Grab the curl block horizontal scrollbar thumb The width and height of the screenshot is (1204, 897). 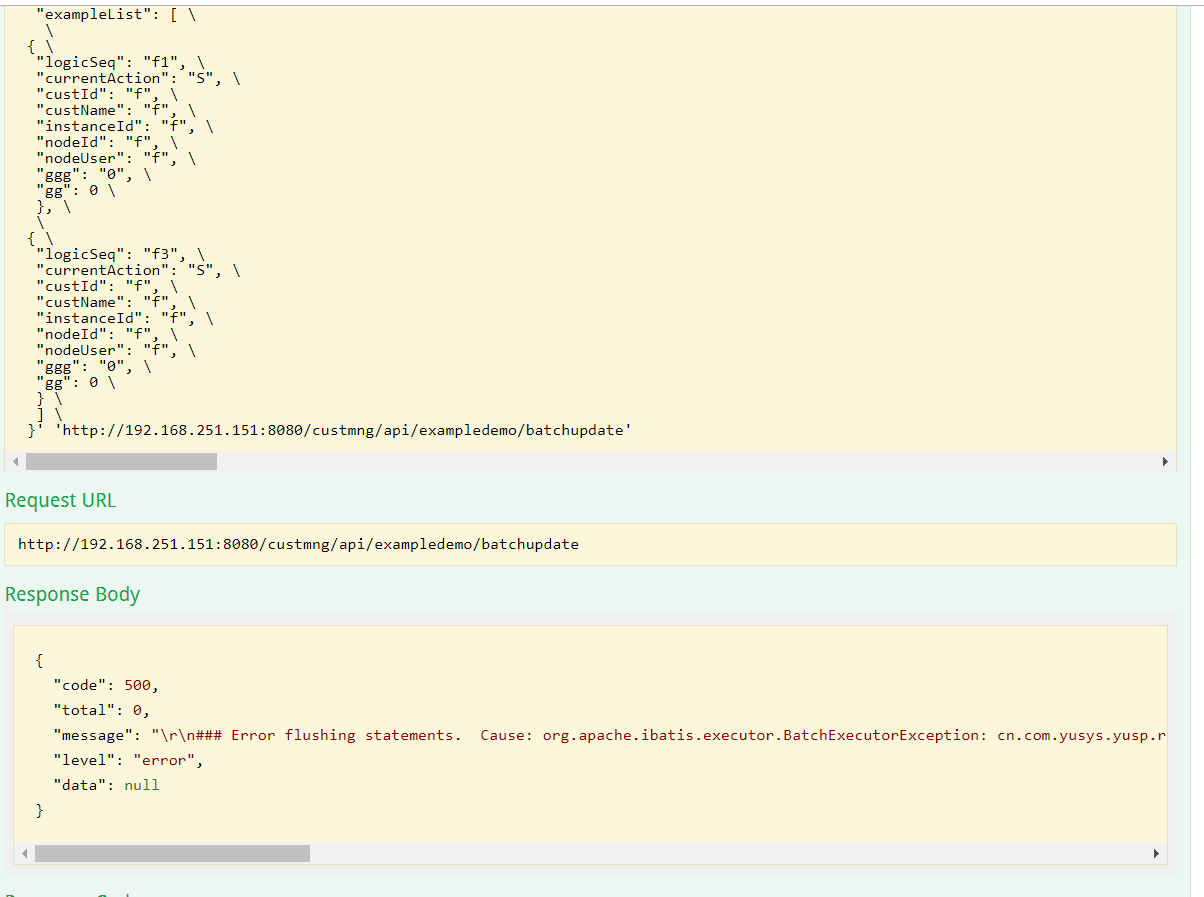pyautogui.click(x=121, y=462)
